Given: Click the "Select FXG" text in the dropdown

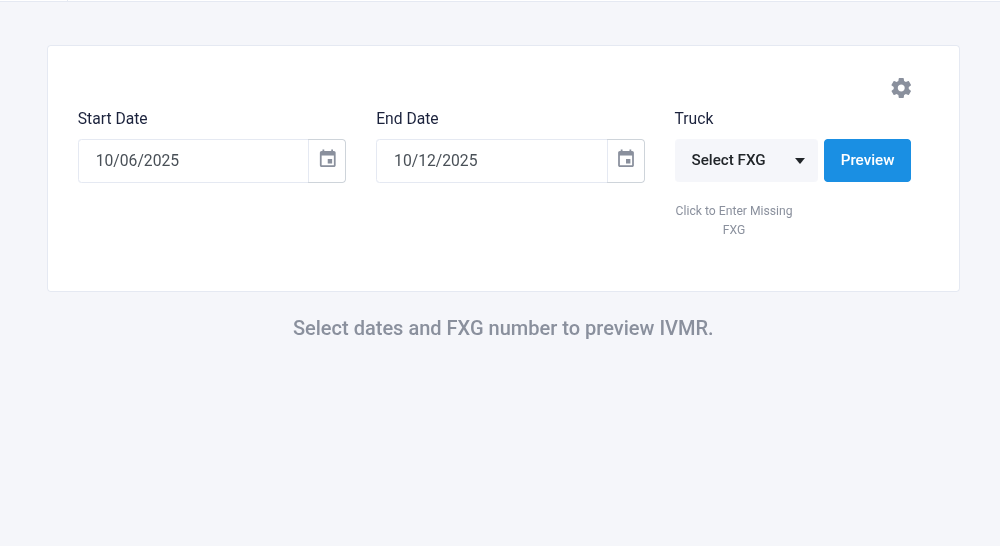Looking at the screenshot, I should click(728, 160).
